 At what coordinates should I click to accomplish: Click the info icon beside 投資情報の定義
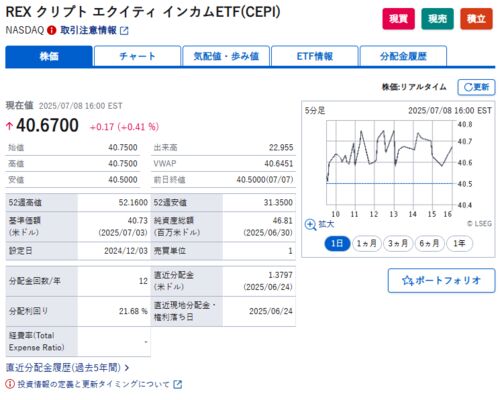tap(10, 384)
